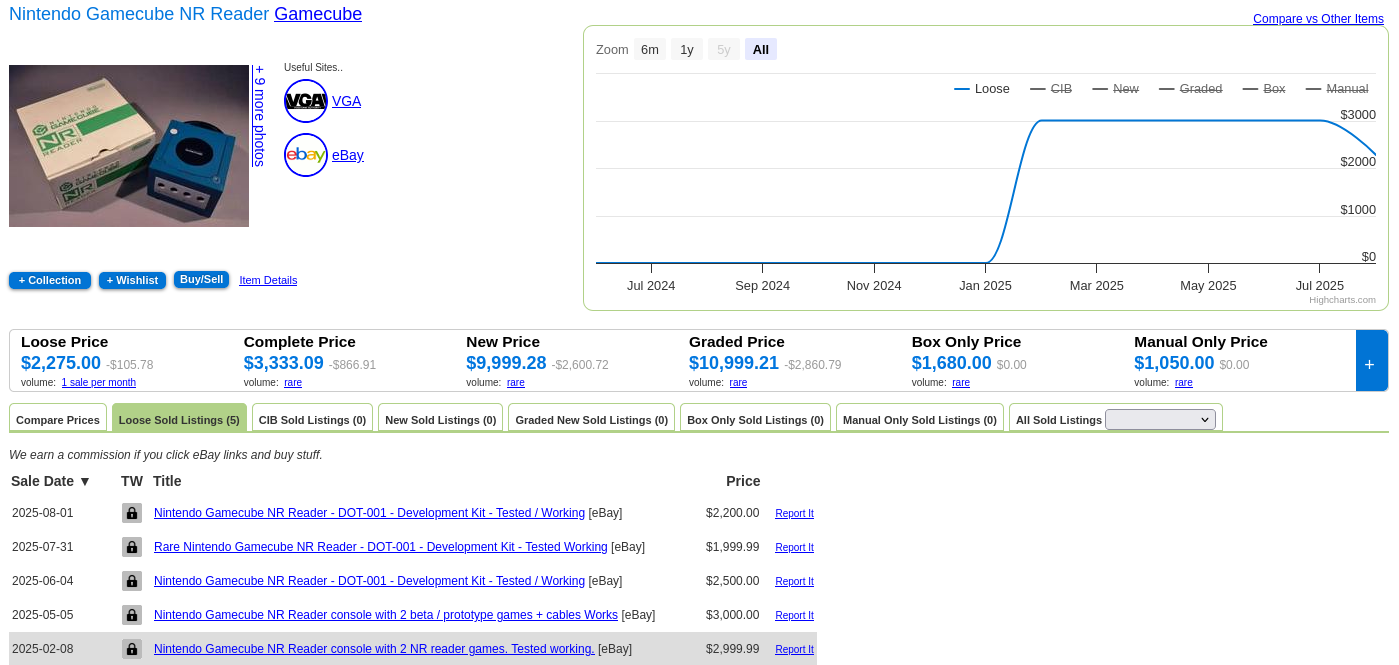The height and width of the screenshot is (665, 1399).
Task: Open listing with 2 NR reader games
Action: 374,649
